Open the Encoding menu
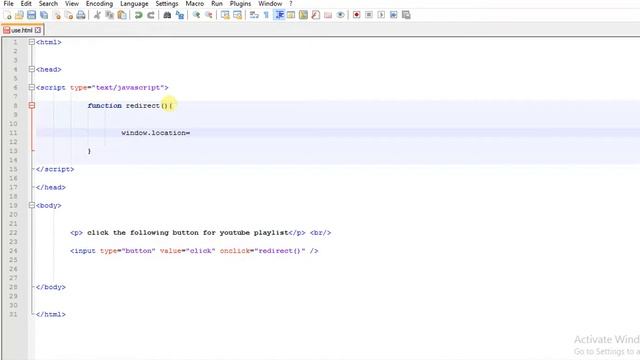 point(99,4)
